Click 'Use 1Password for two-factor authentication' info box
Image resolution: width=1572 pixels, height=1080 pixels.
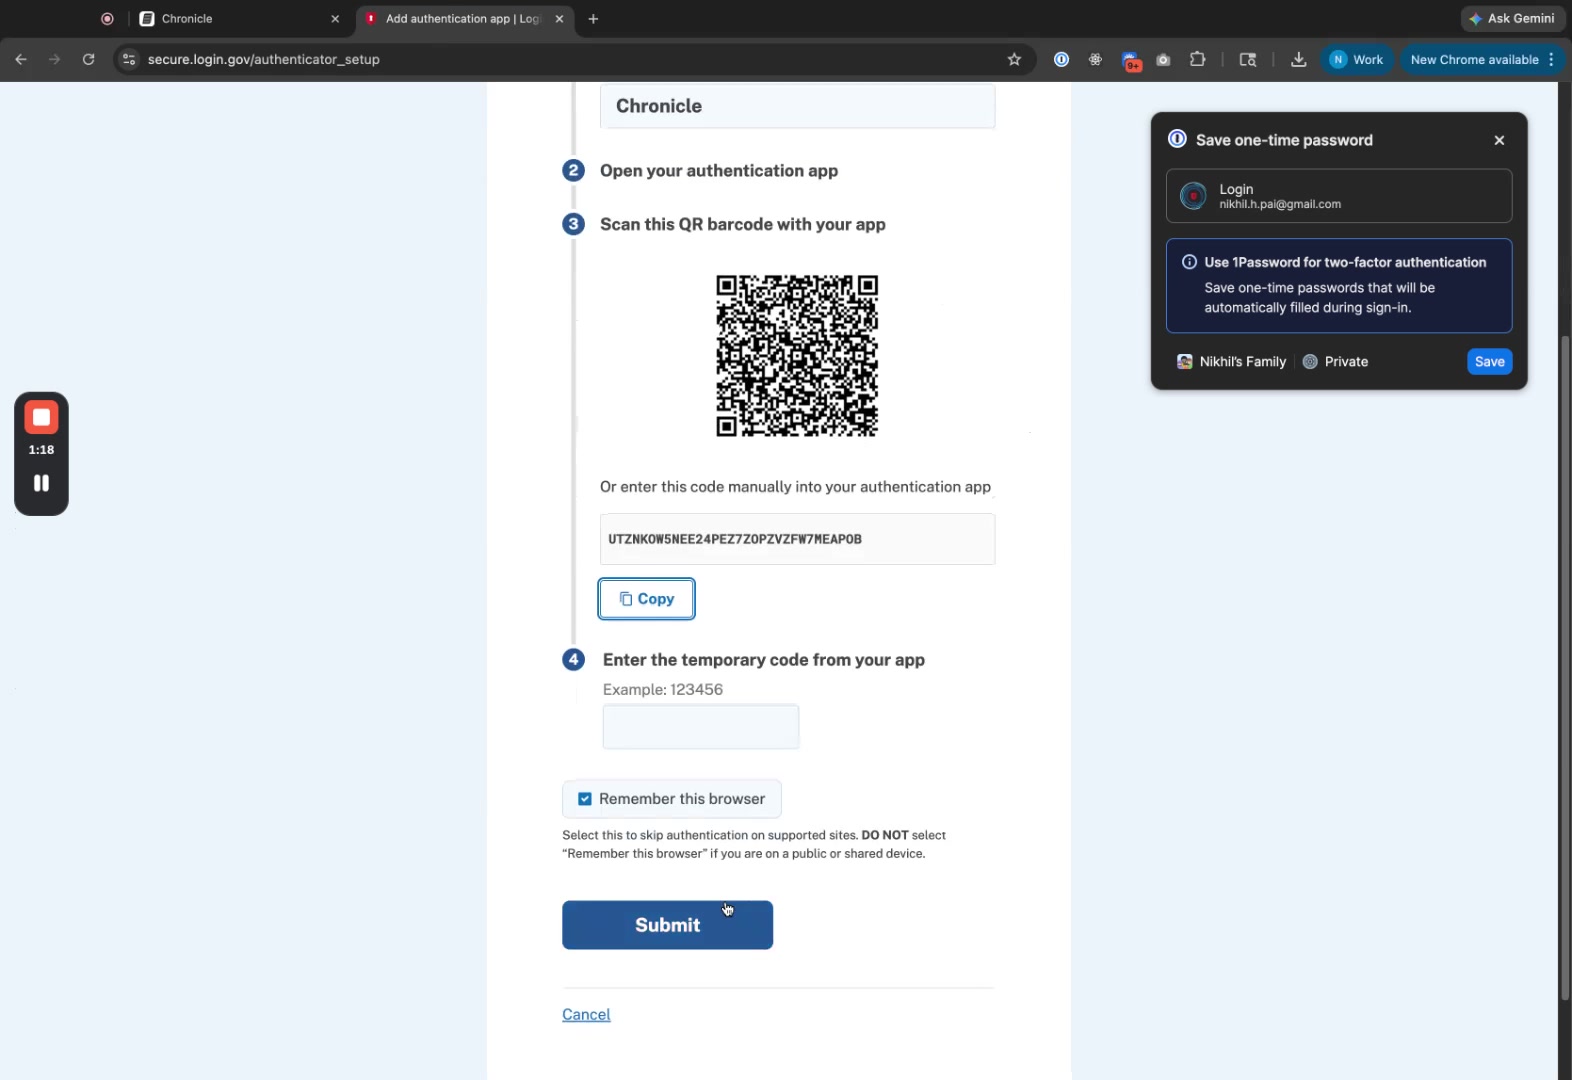[1338, 285]
